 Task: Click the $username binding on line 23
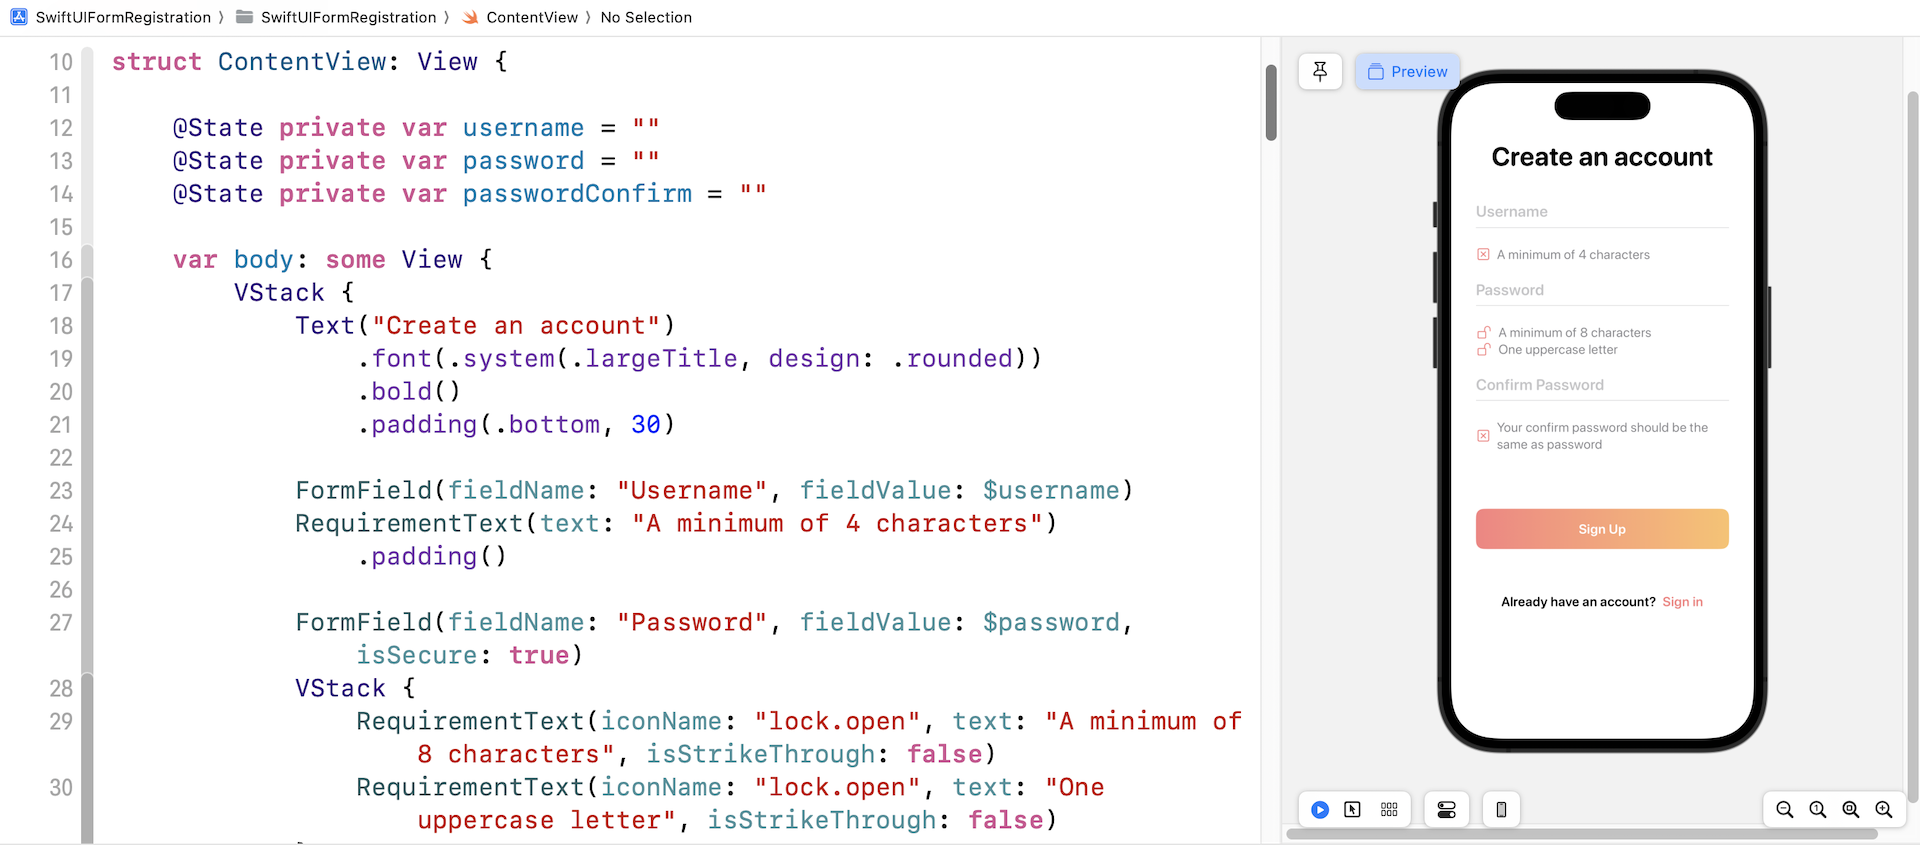click(1051, 490)
